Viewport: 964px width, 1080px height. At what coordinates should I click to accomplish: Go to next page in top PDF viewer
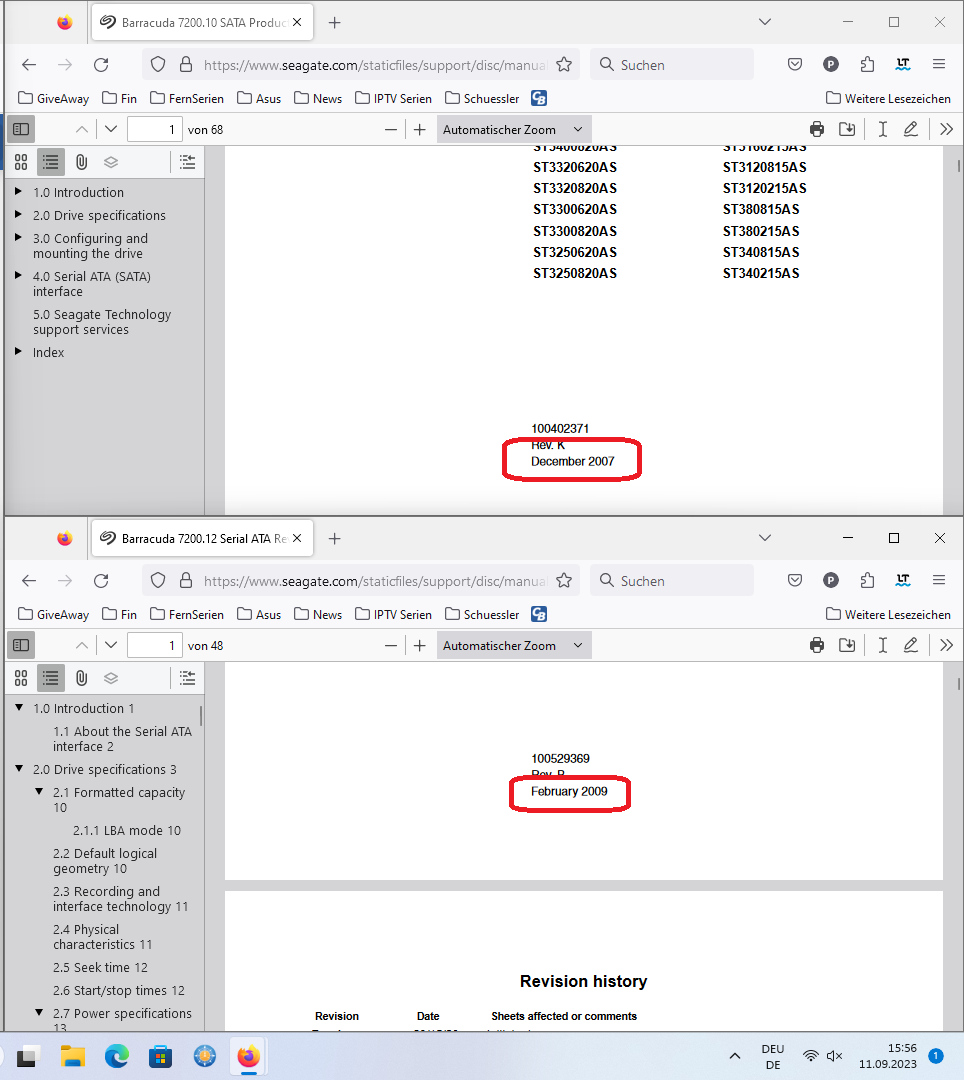point(111,129)
